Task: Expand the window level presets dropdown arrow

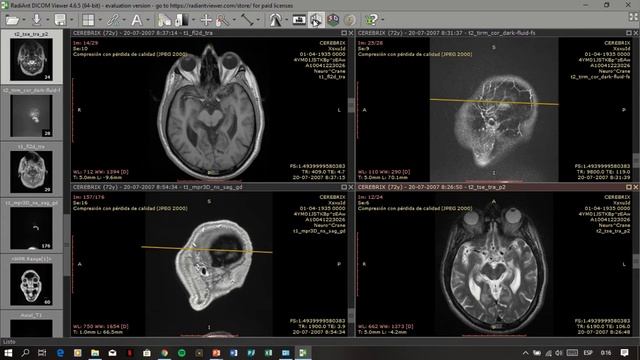Action: pyautogui.click(x=193, y=20)
